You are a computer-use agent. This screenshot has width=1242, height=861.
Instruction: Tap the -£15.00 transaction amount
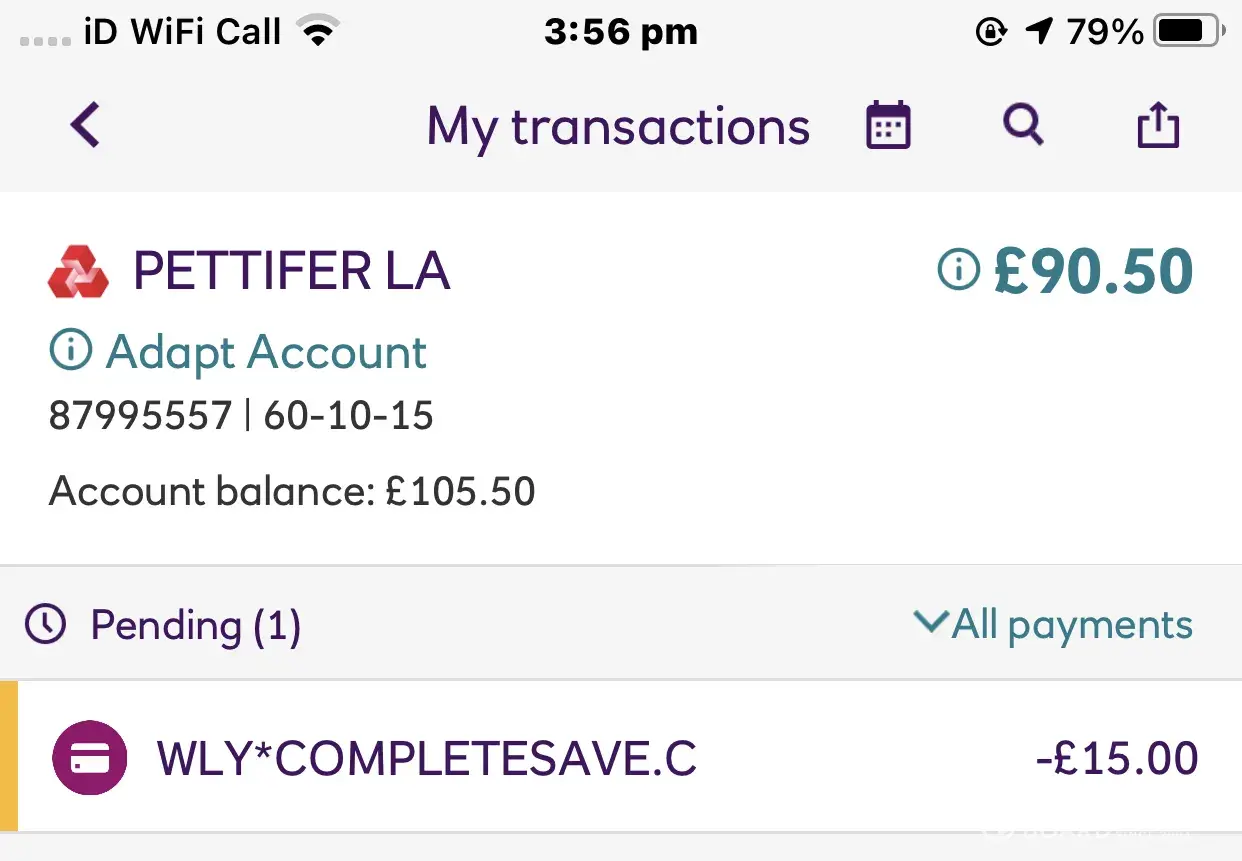coord(1117,759)
